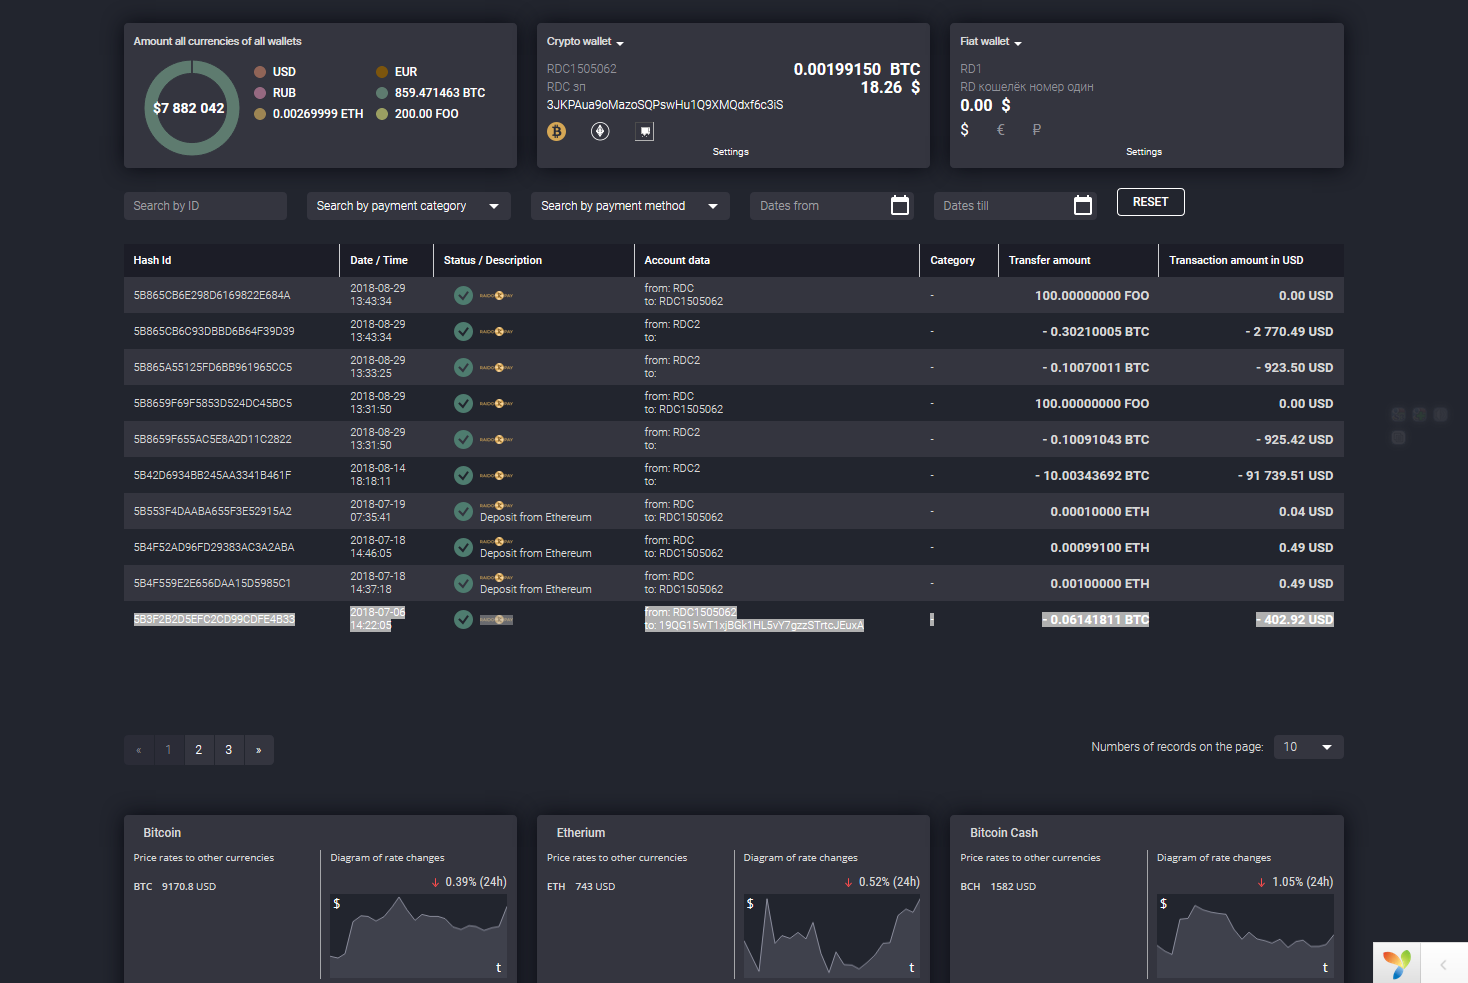
Task: Click the Bitcoin 24h rate-change down arrow
Action: click(x=436, y=882)
